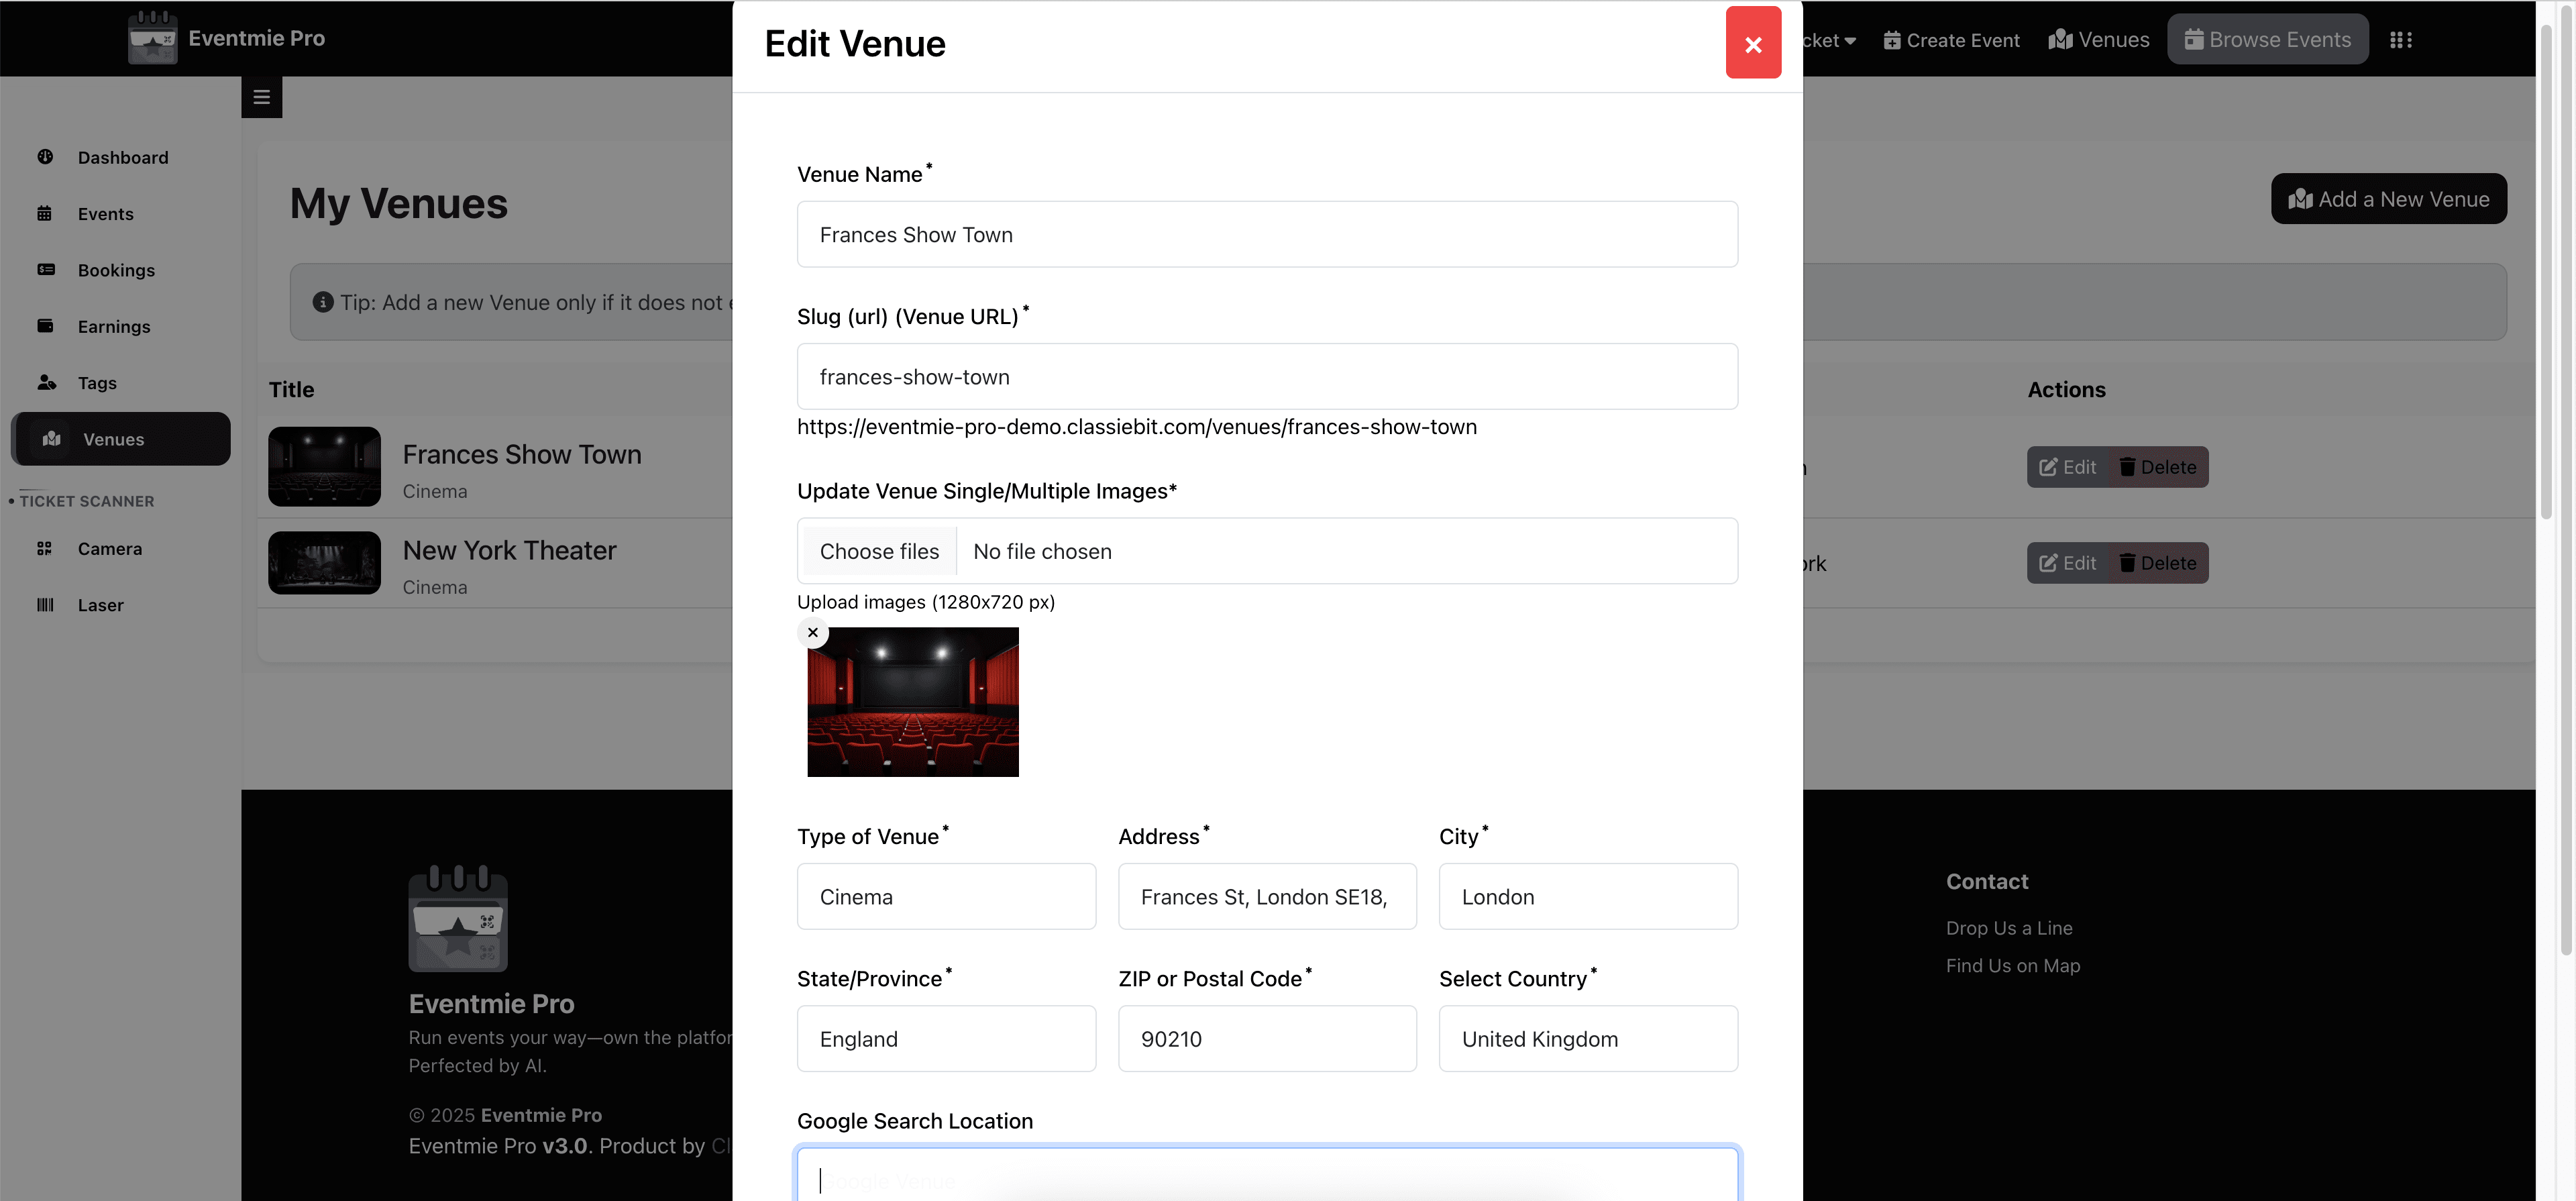Screen dimensions: 2576x1201
Task: Click the Earnings wallet sidebar icon
Action: (x=45, y=326)
